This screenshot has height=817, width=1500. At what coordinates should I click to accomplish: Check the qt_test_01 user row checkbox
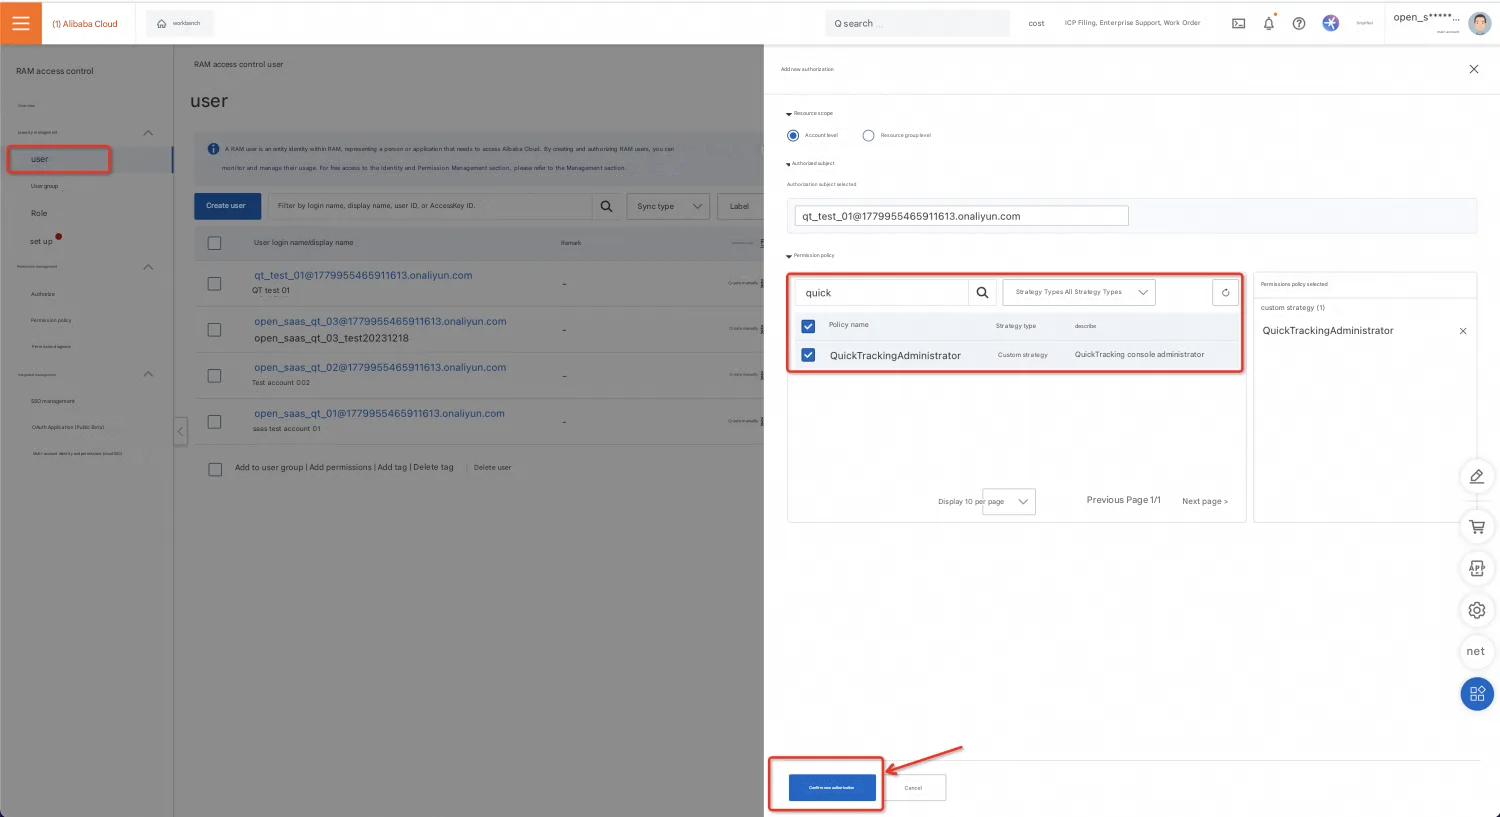214,284
